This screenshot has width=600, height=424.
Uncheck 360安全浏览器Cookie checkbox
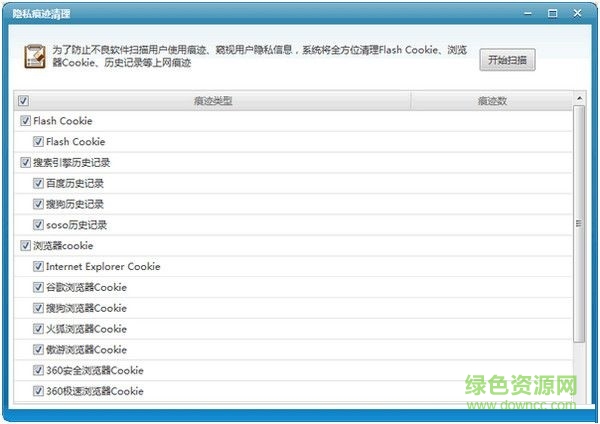(x=38, y=370)
